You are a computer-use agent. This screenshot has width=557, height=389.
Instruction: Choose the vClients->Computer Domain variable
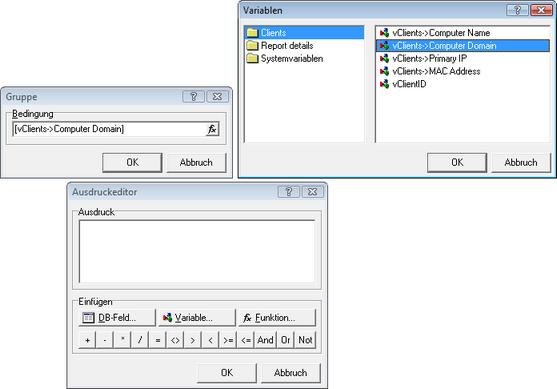[x=463, y=45]
